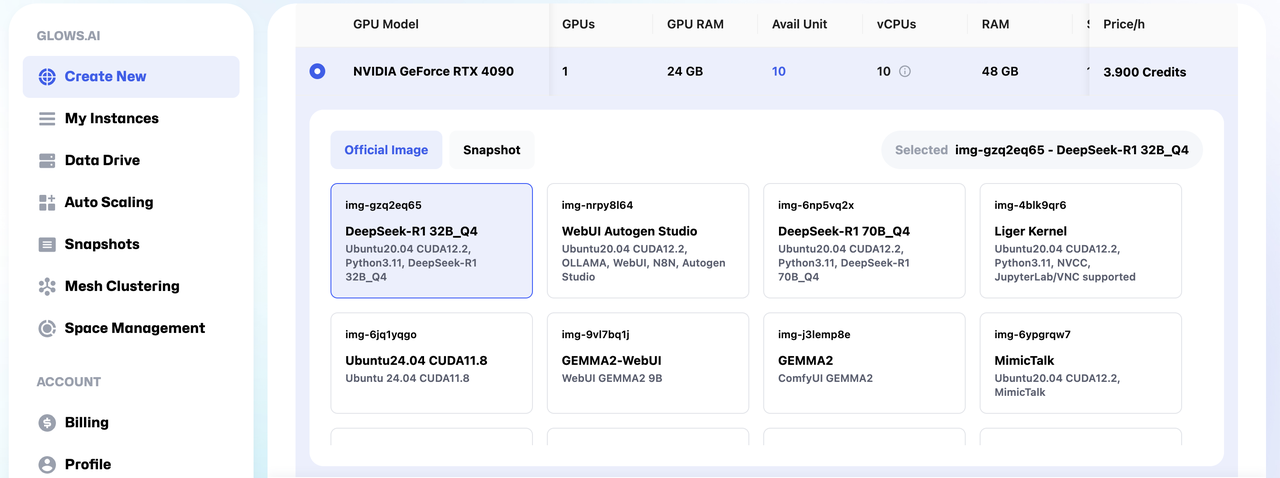Click the Snapshots sidebar icon

point(47,245)
